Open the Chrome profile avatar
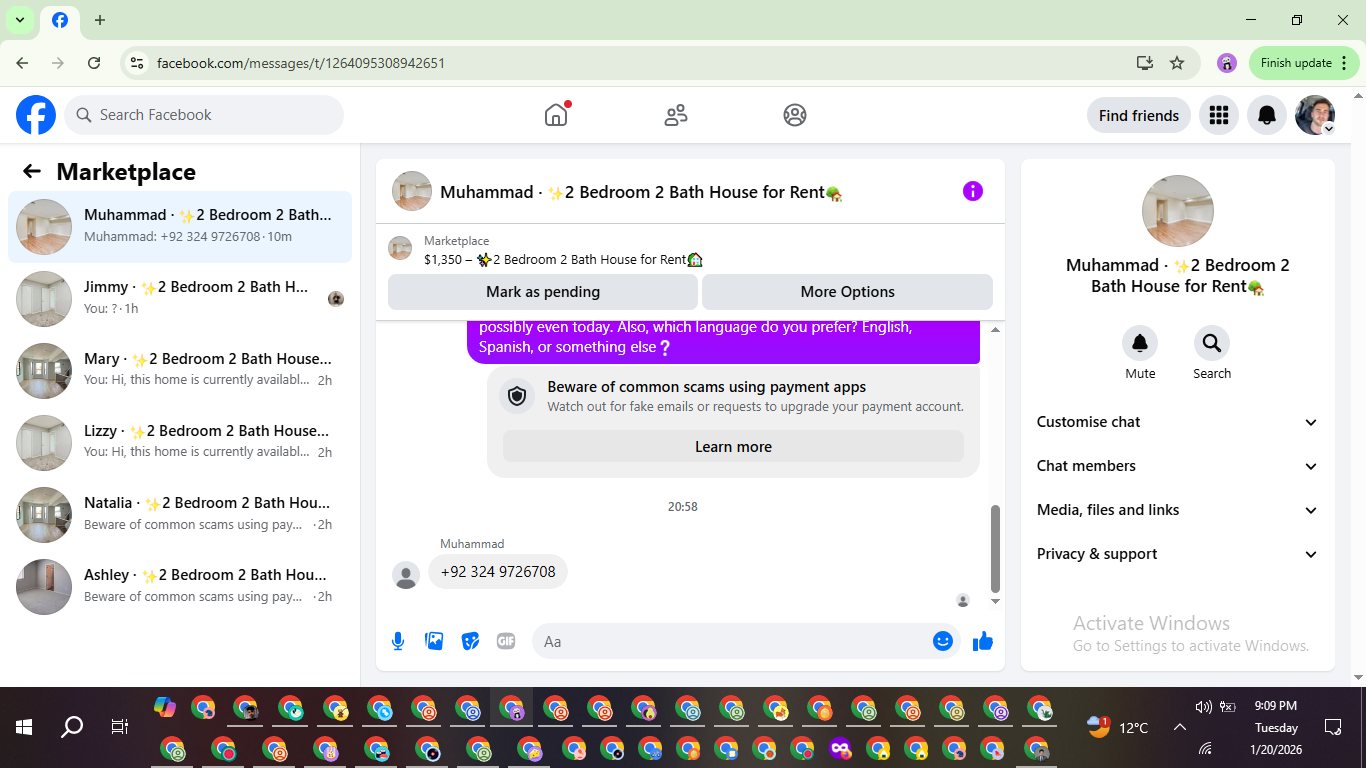 pyautogui.click(x=1227, y=63)
